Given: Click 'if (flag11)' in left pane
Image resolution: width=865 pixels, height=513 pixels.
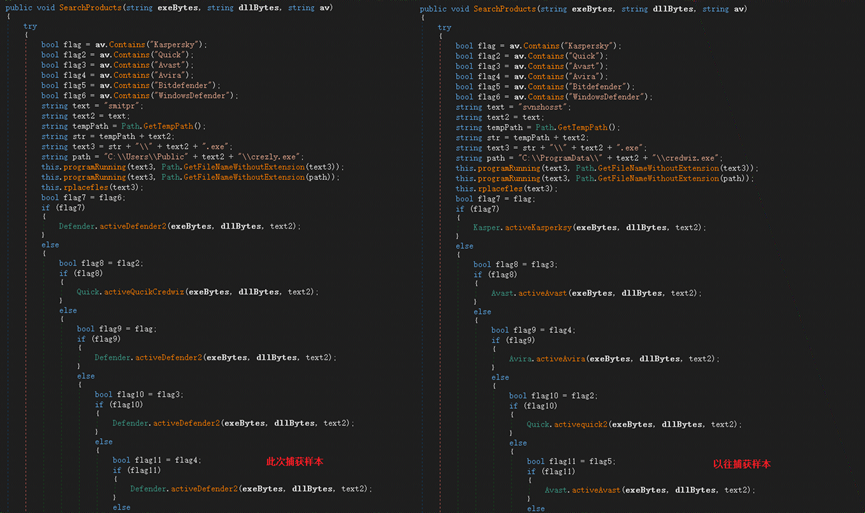Looking at the screenshot, I should coord(137,470).
